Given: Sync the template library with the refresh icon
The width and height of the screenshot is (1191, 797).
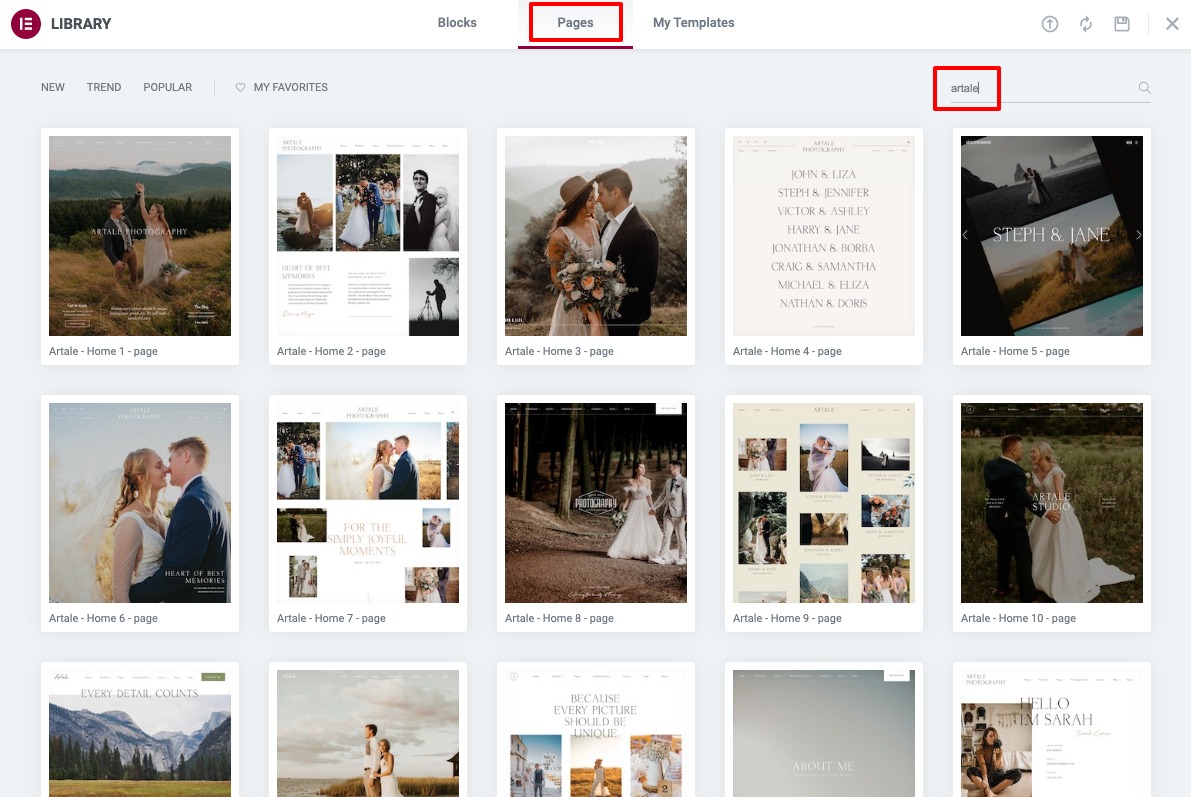Looking at the screenshot, I should click(1086, 23).
